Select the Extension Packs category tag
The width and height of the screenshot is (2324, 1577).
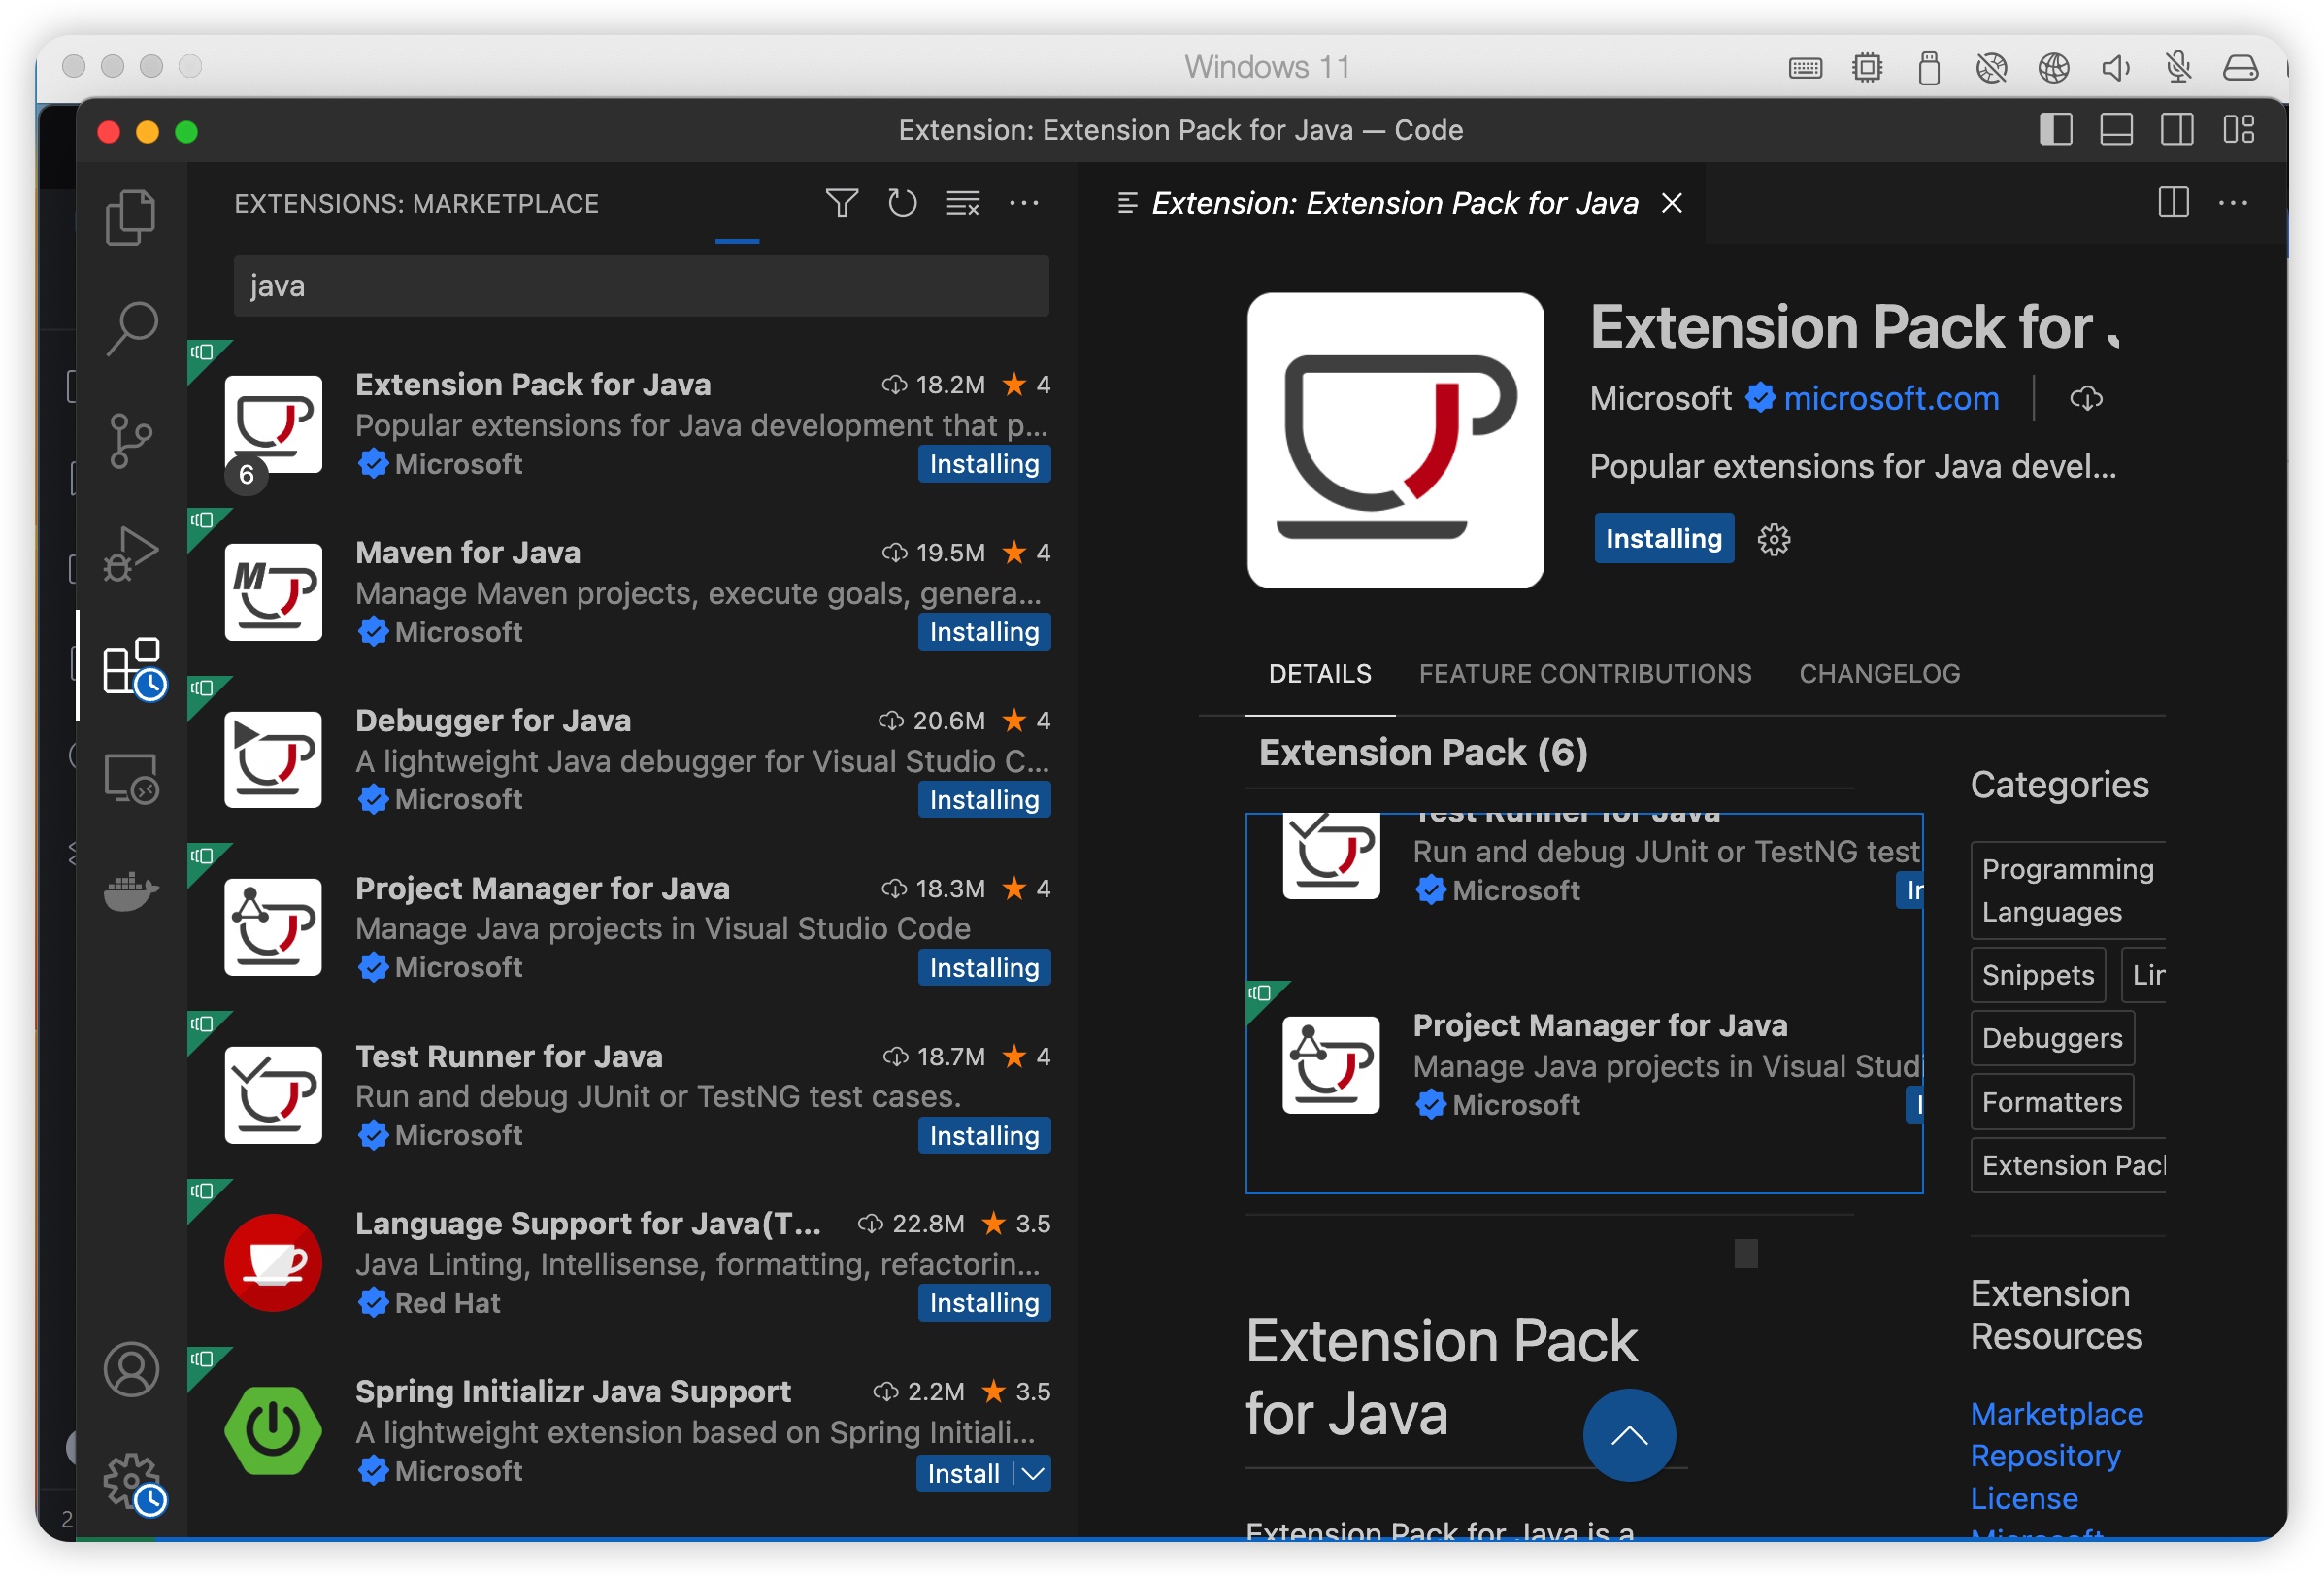point(2067,1166)
